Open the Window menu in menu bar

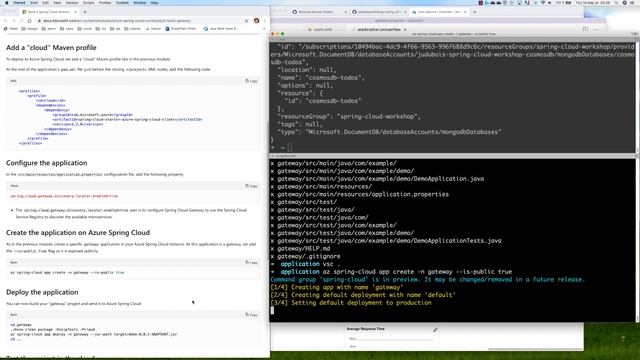coord(140,2)
